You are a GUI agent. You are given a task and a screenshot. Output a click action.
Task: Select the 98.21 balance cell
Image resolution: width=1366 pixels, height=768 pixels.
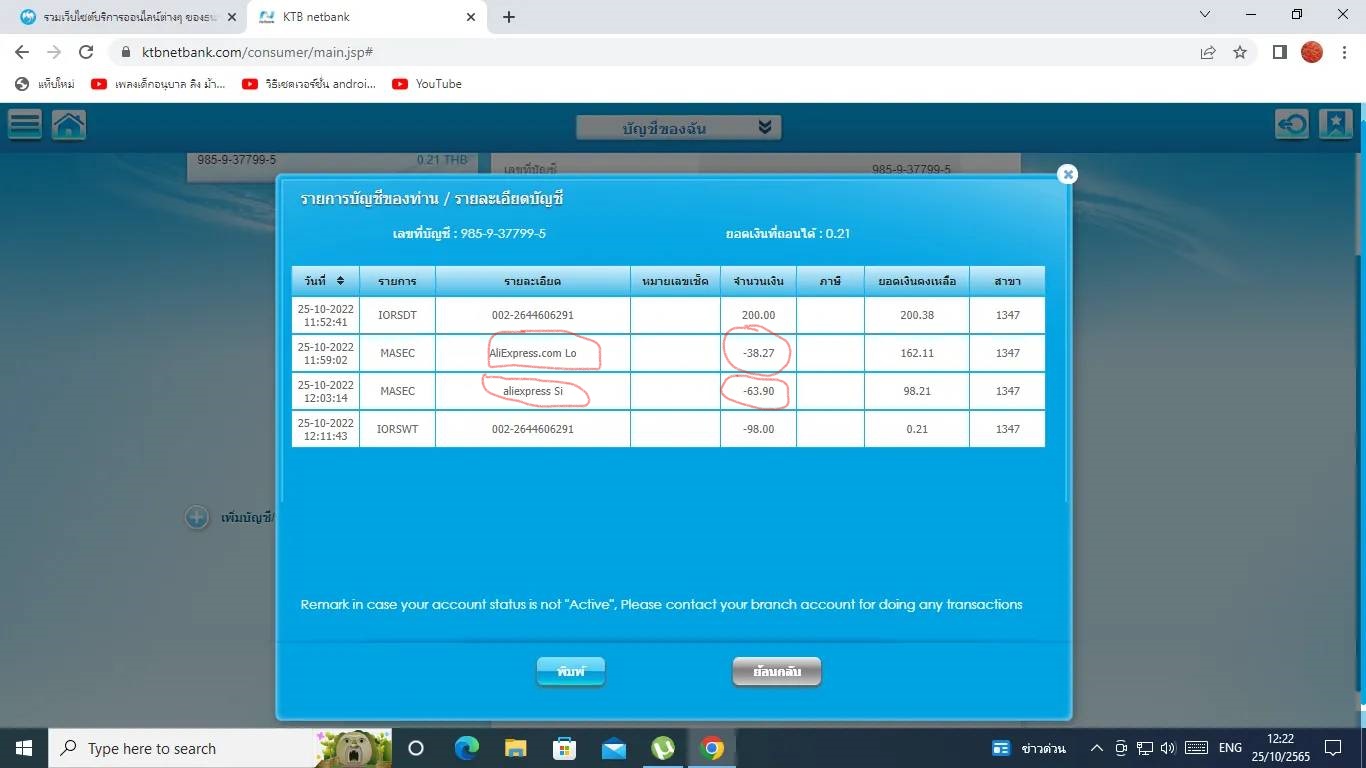click(917, 391)
